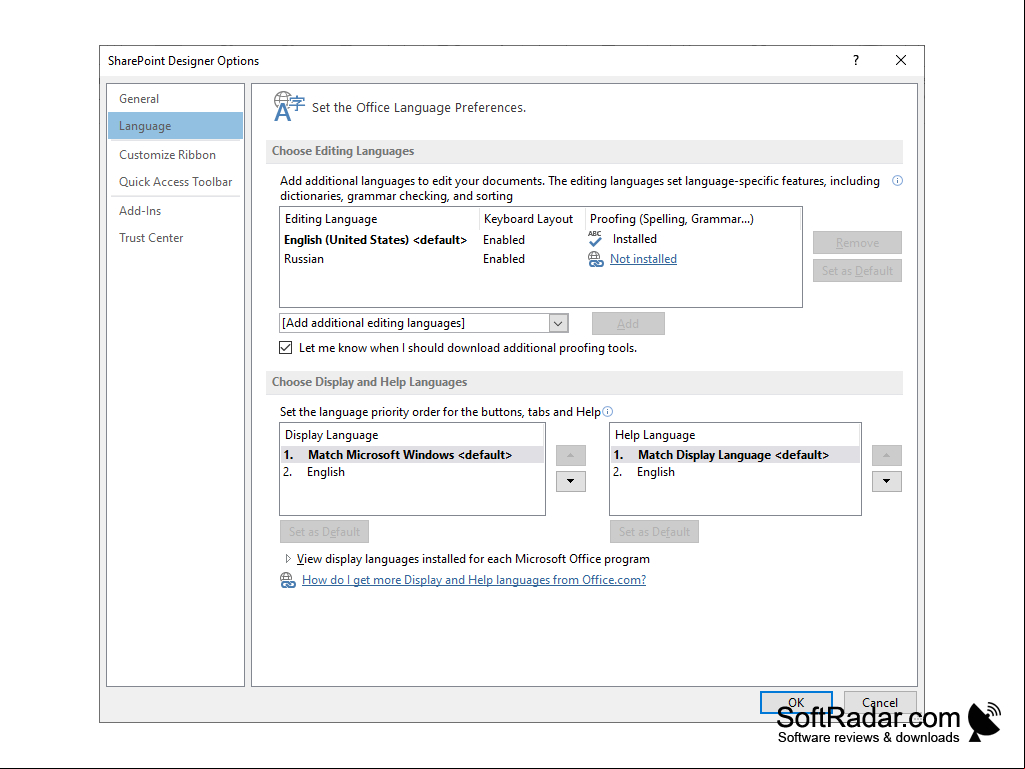
Task: Click the globe icon beside Office.com help link
Action: [288, 580]
